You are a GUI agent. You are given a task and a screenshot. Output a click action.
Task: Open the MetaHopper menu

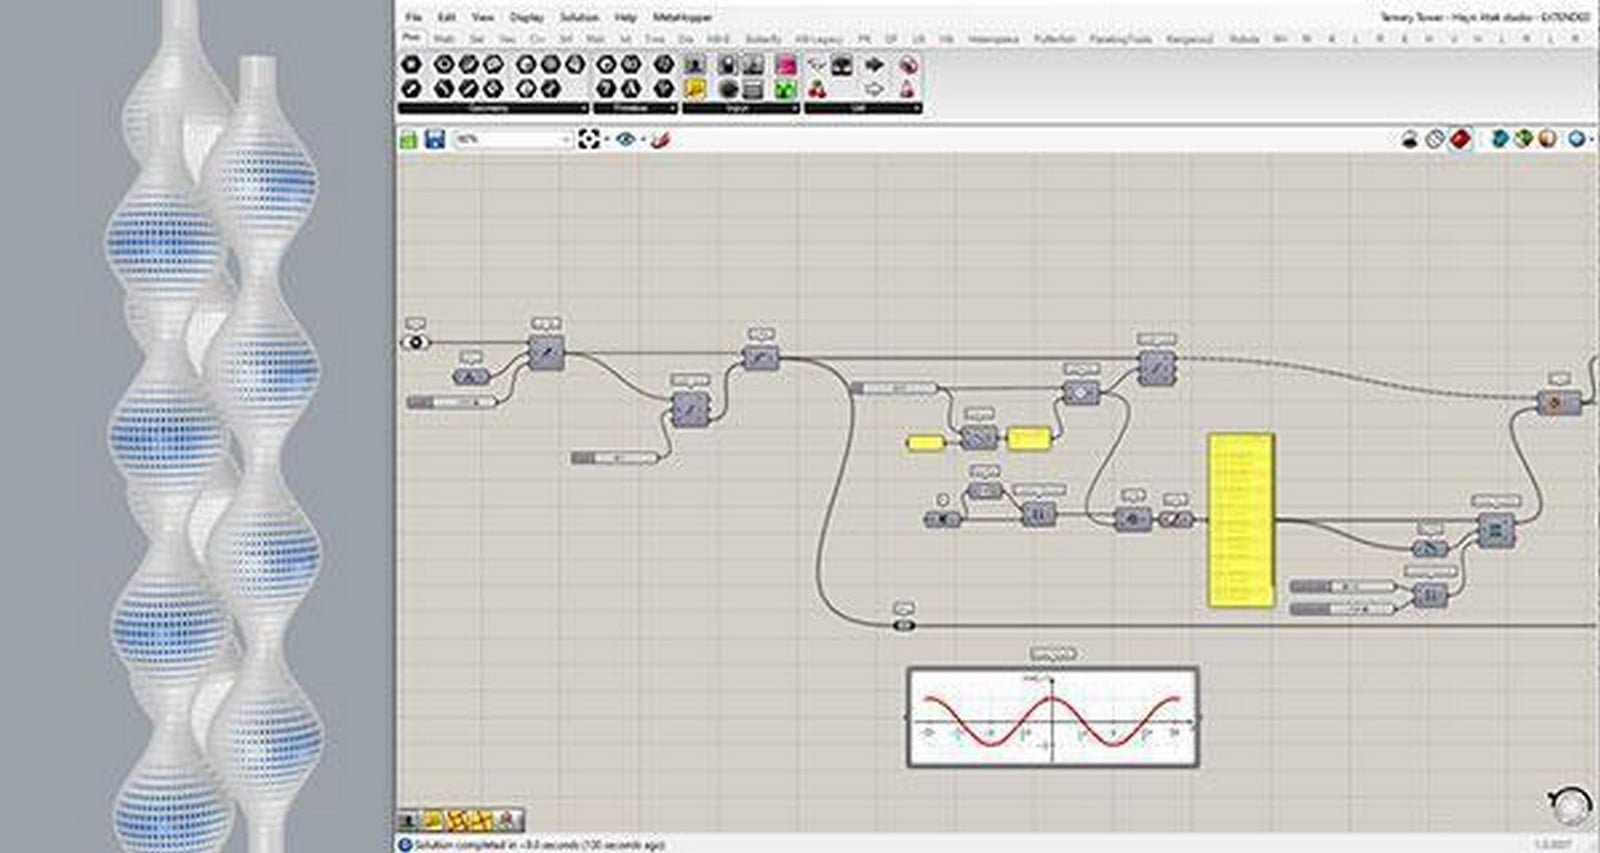682,17
